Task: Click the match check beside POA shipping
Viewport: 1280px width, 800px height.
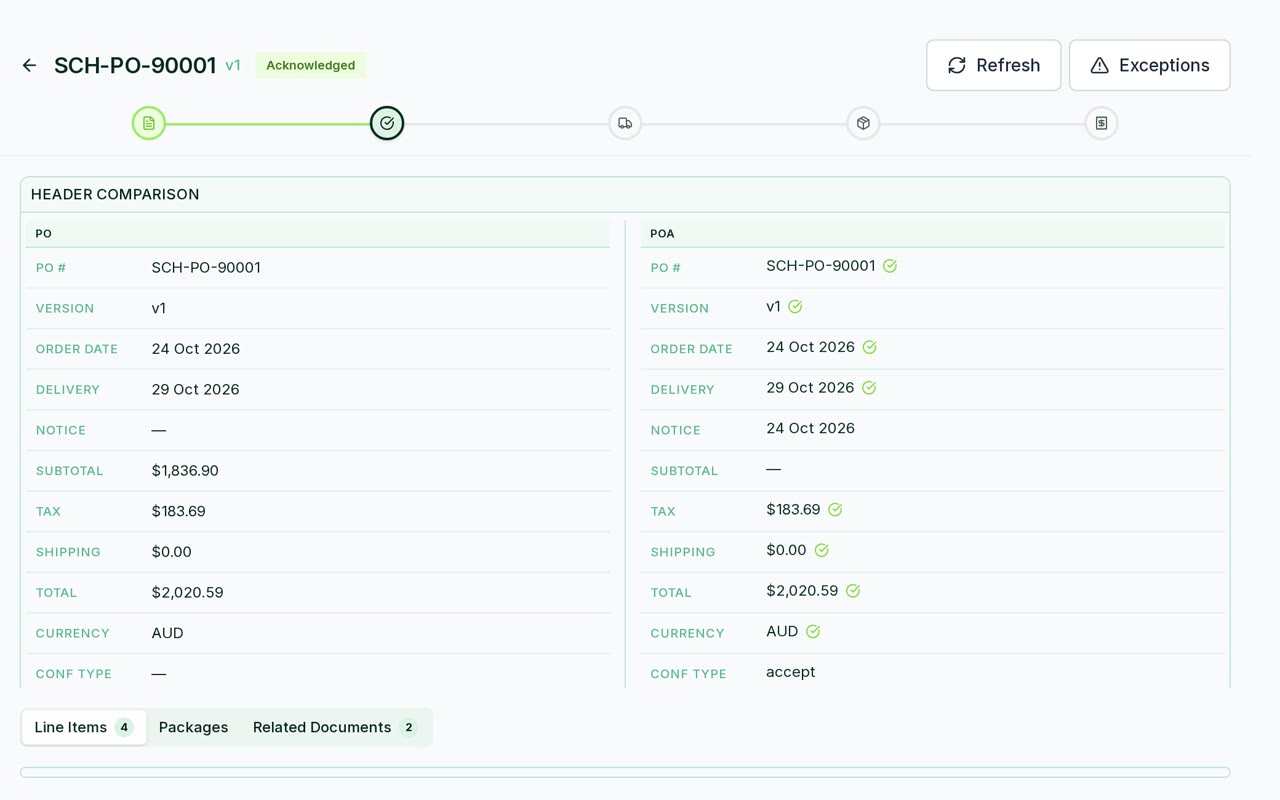Action: tap(821, 550)
